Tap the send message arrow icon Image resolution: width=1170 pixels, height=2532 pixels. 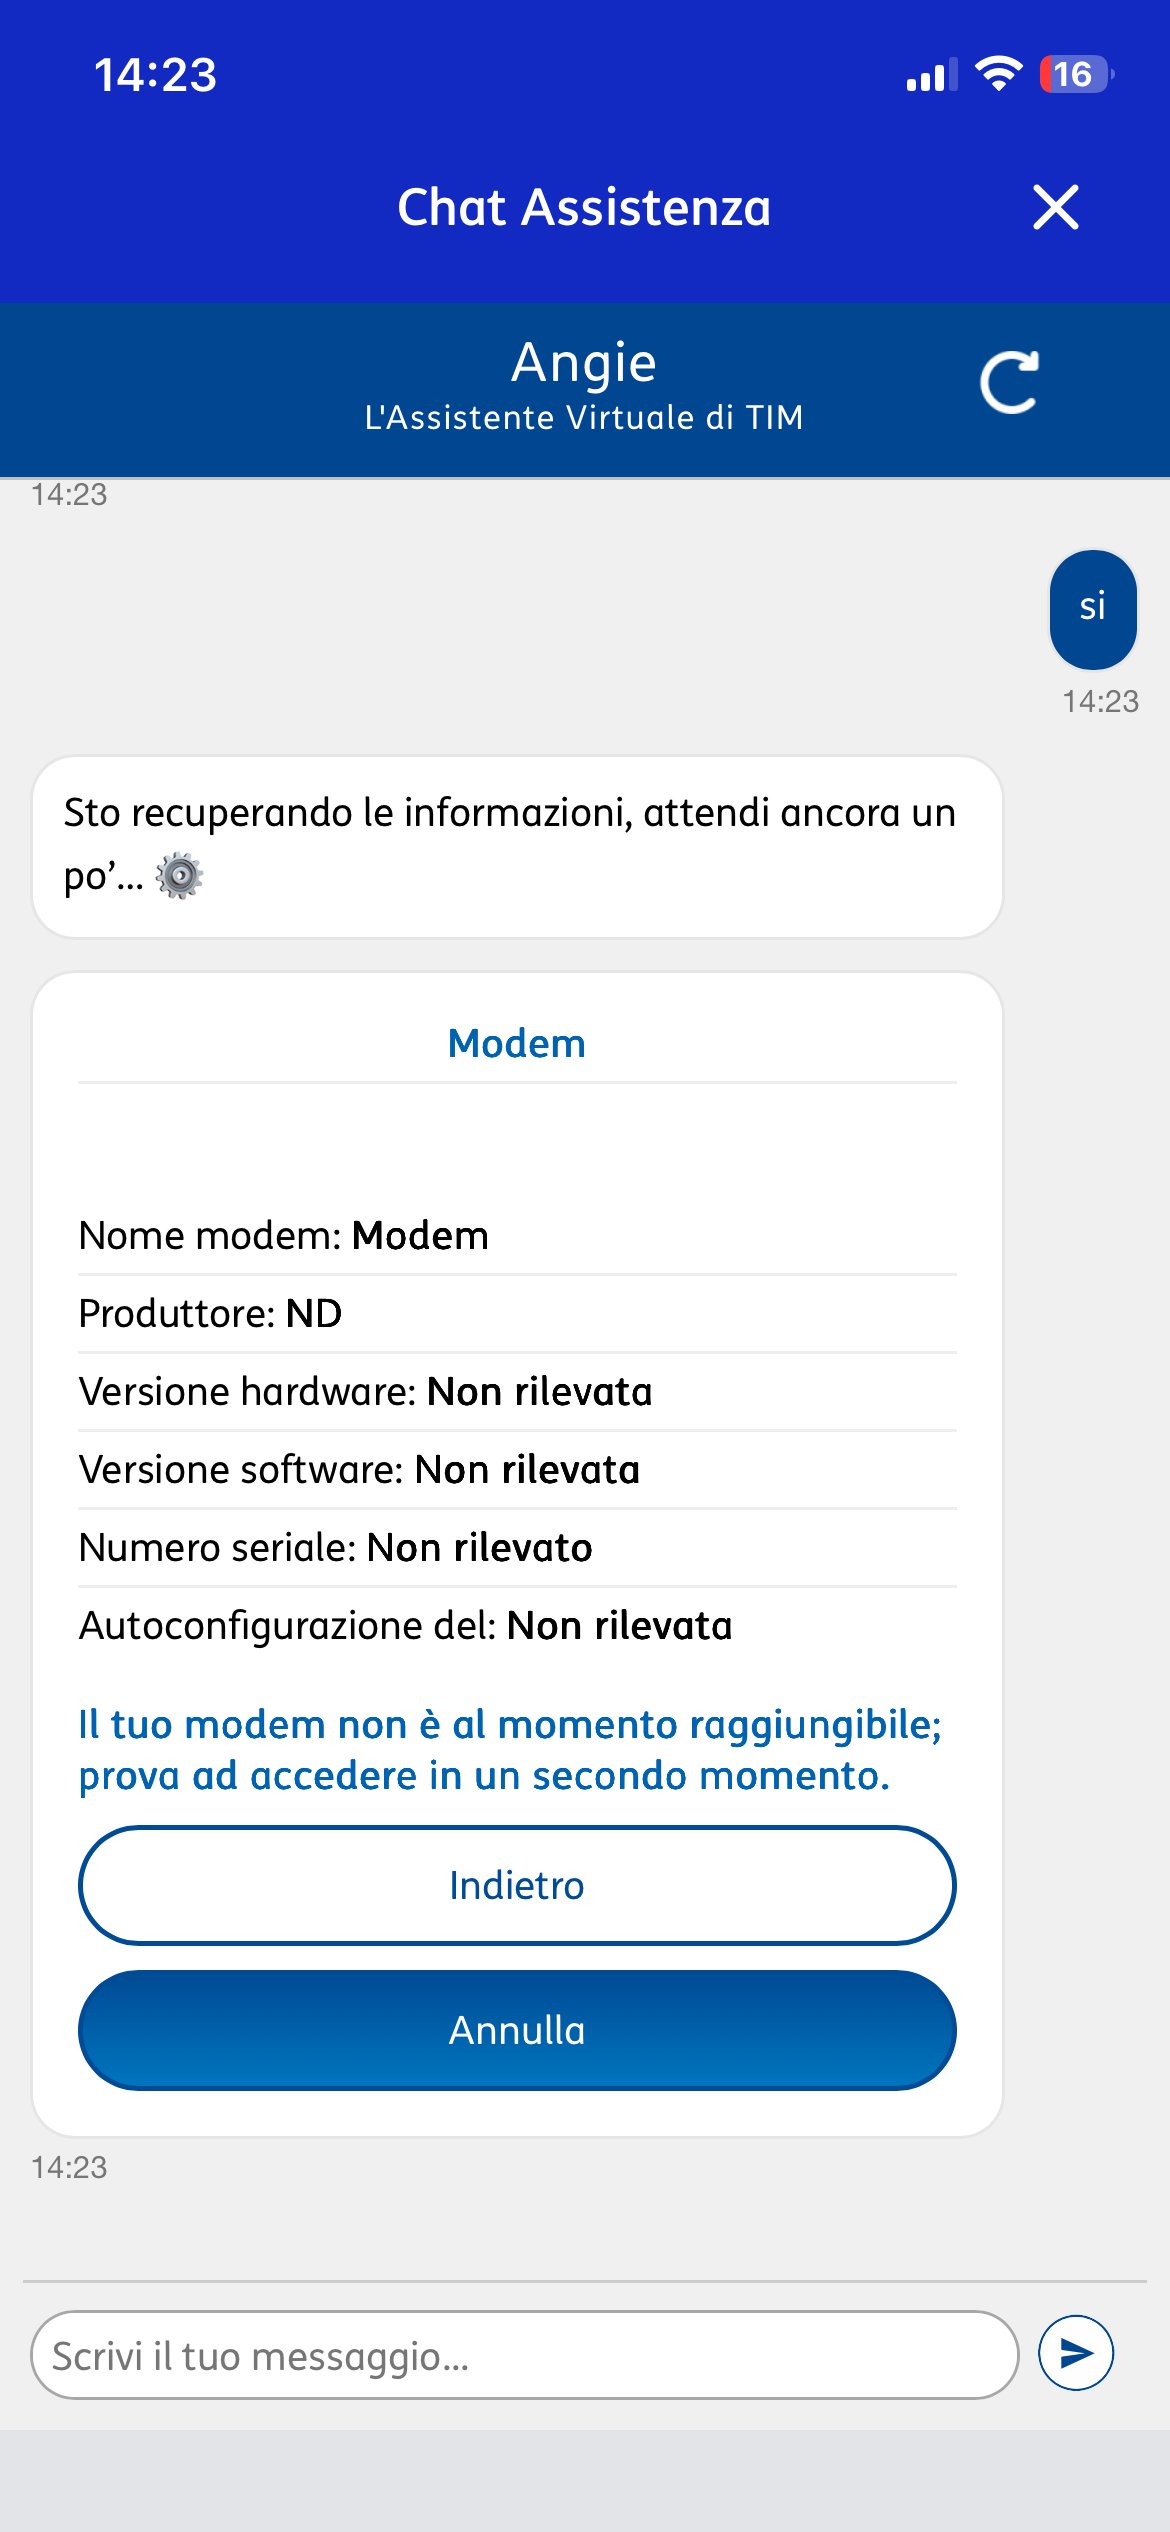click(x=1075, y=2353)
